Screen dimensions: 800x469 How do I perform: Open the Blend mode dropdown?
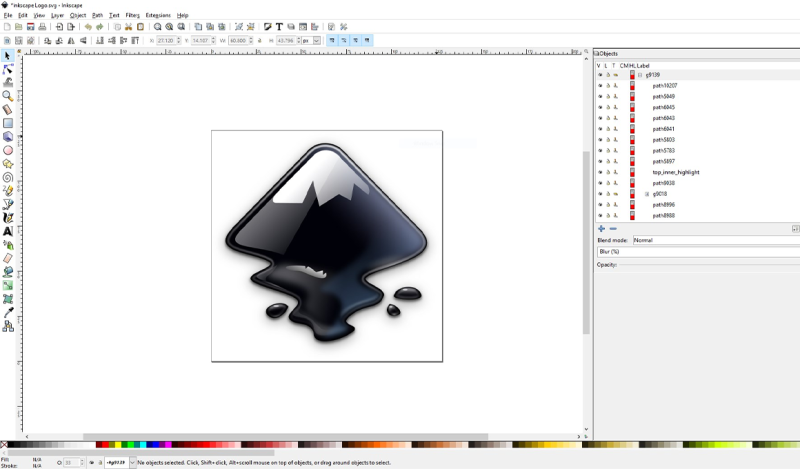pos(716,240)
